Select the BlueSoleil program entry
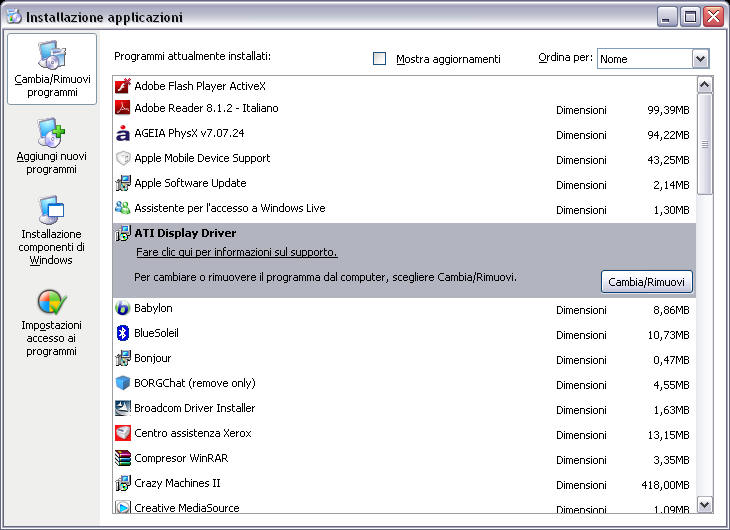The height and width of the screenshot is (530, 730). [404, 333]
